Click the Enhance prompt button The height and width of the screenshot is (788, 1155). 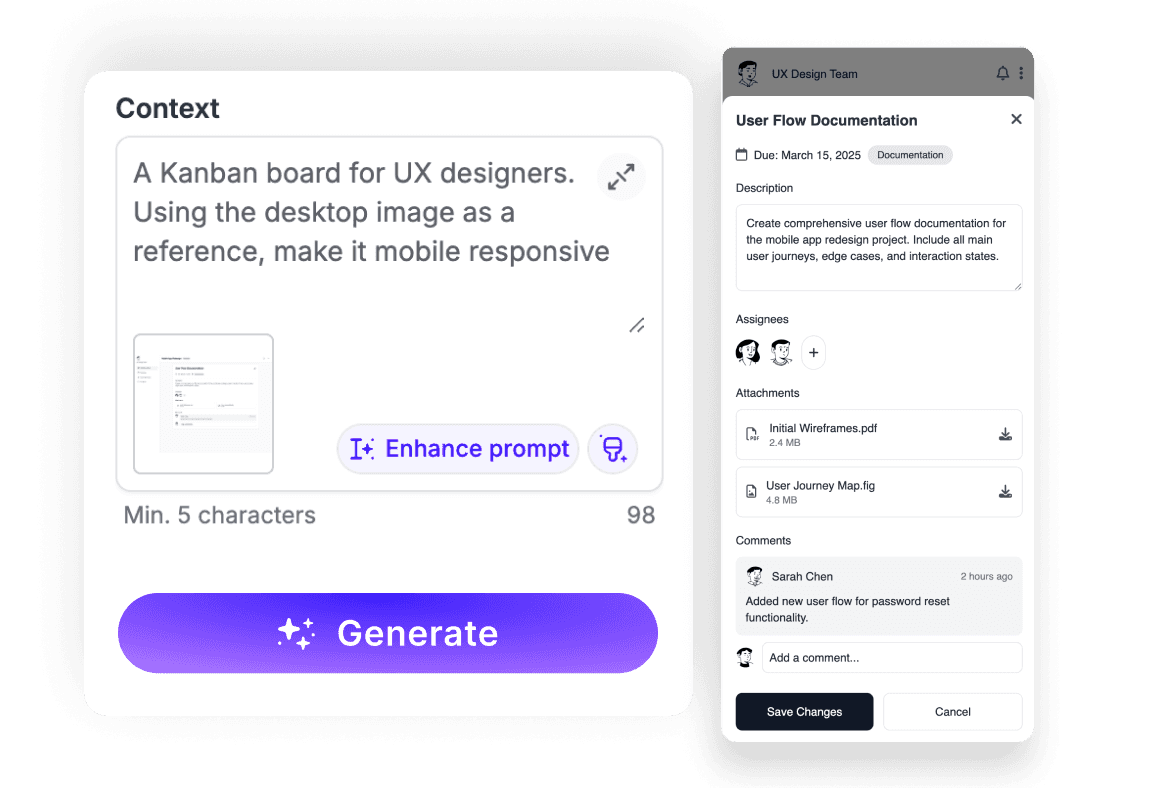[458, 449]
